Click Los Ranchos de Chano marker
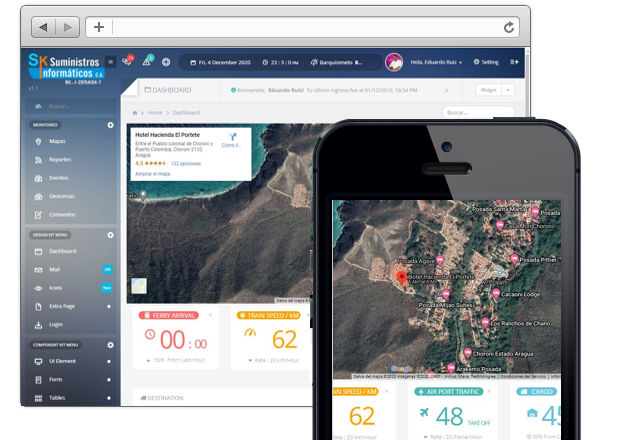Screen dimensions: 620x440 pyautogui.click(x=485, y=323)
